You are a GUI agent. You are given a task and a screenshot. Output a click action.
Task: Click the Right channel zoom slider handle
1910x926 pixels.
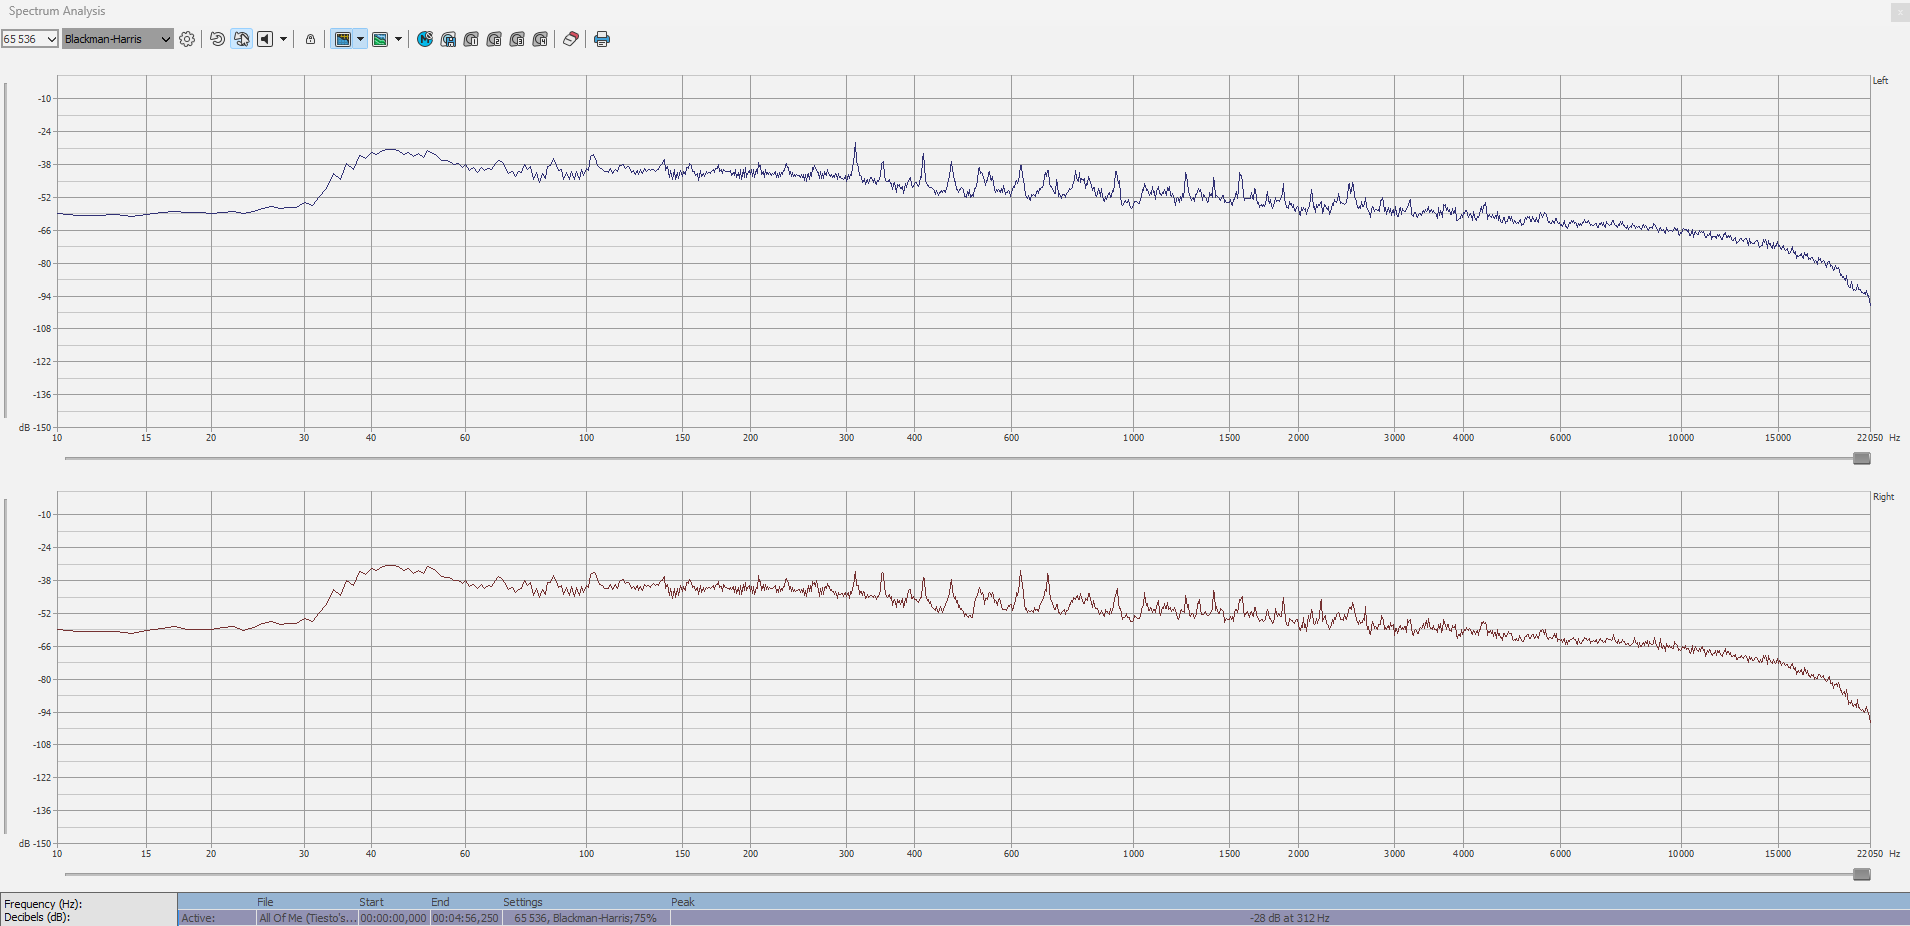coord(1861,874)
